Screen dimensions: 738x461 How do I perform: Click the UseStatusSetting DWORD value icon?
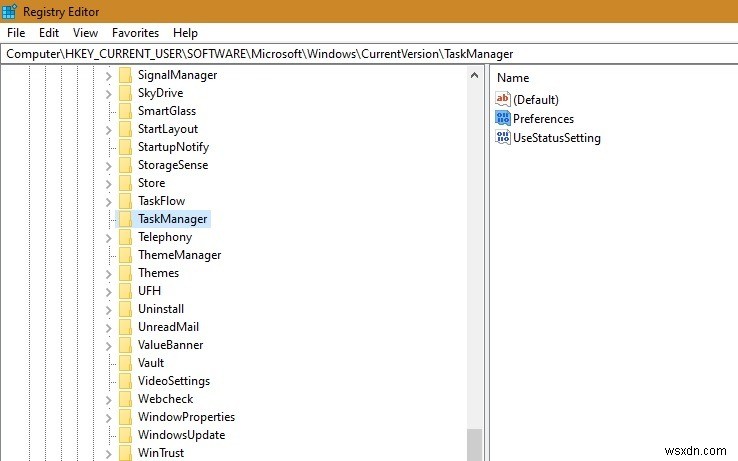[x=503, y=137]
